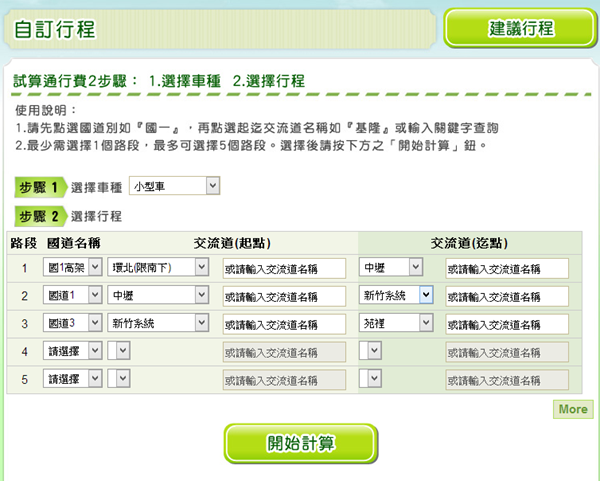Image resolution: width=600 pixels, height=481 pixels.
Task: Open row 1 中壢 end interchange dropdown
Action: click(391, 267)
